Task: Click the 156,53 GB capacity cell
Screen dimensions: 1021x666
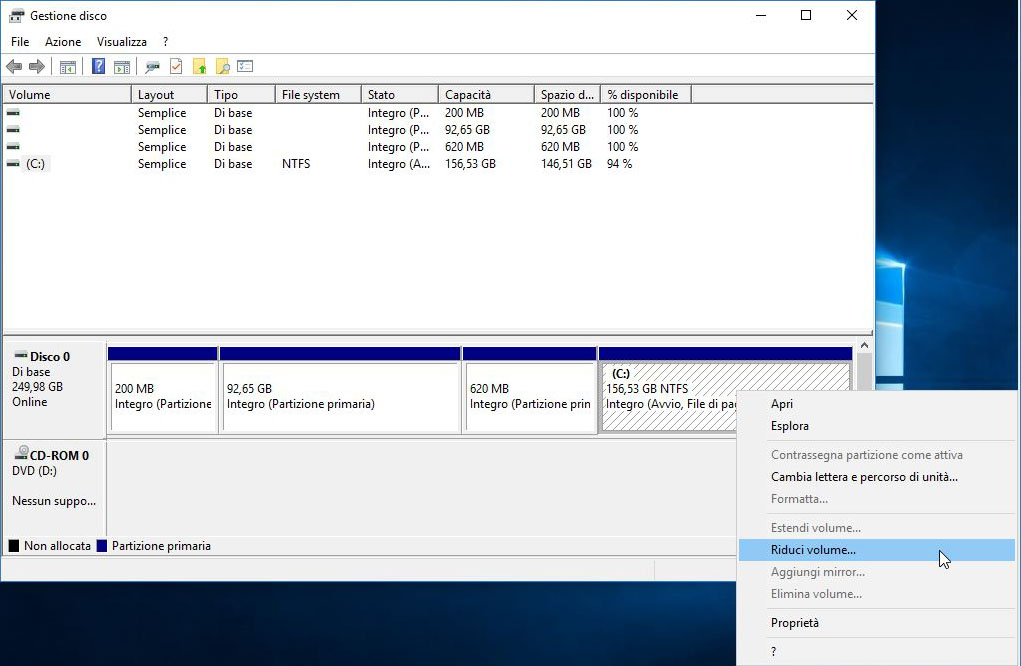Action: 470,164
